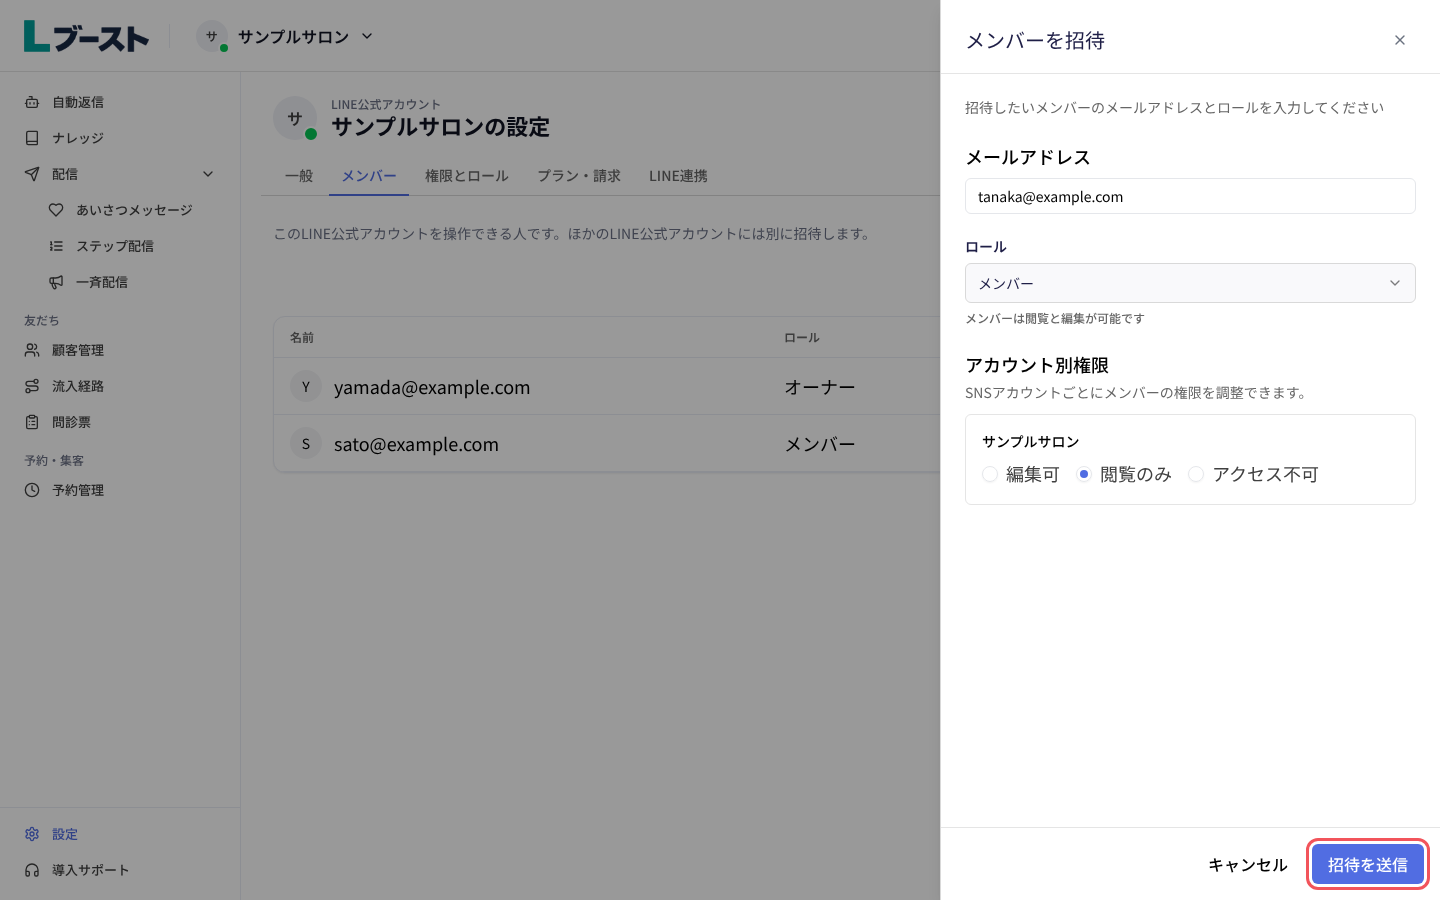Viewport: 1440px width, 900px height.
Task: Open the LINE連携 tab
Action: (x=678, y=176)
